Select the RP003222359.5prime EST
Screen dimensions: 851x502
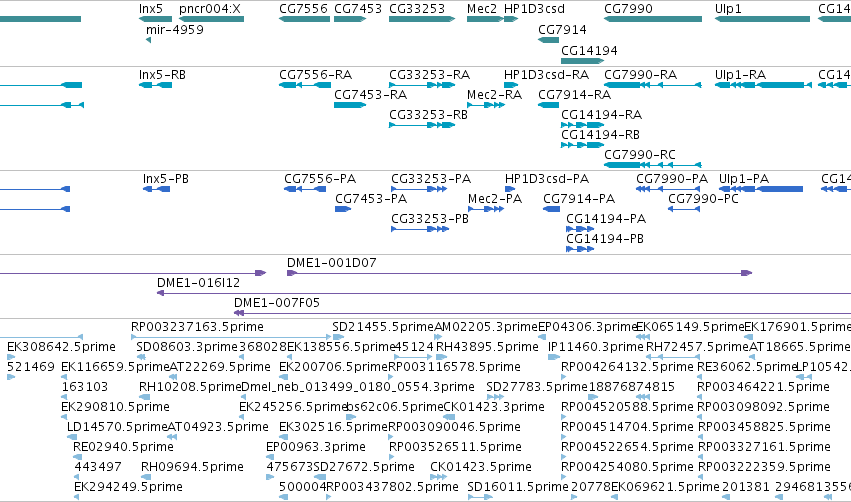pos(701,477)
